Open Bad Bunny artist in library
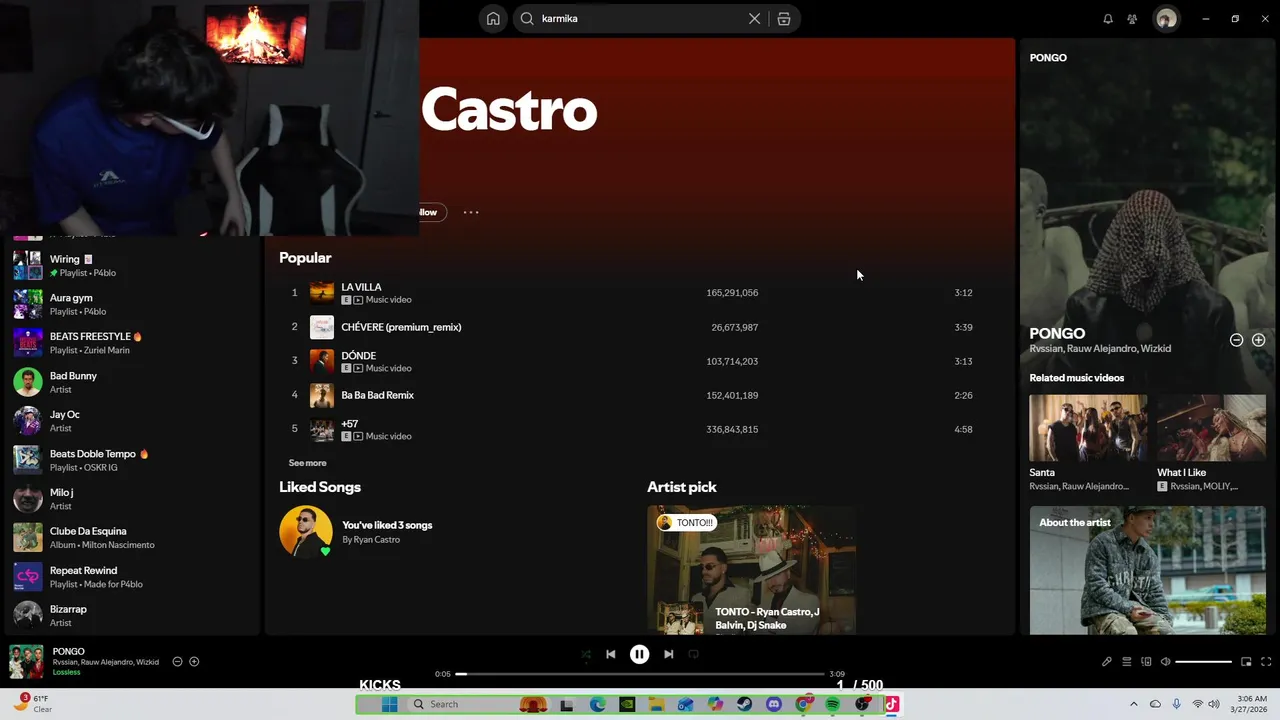1280x720 pixels. 130,382
